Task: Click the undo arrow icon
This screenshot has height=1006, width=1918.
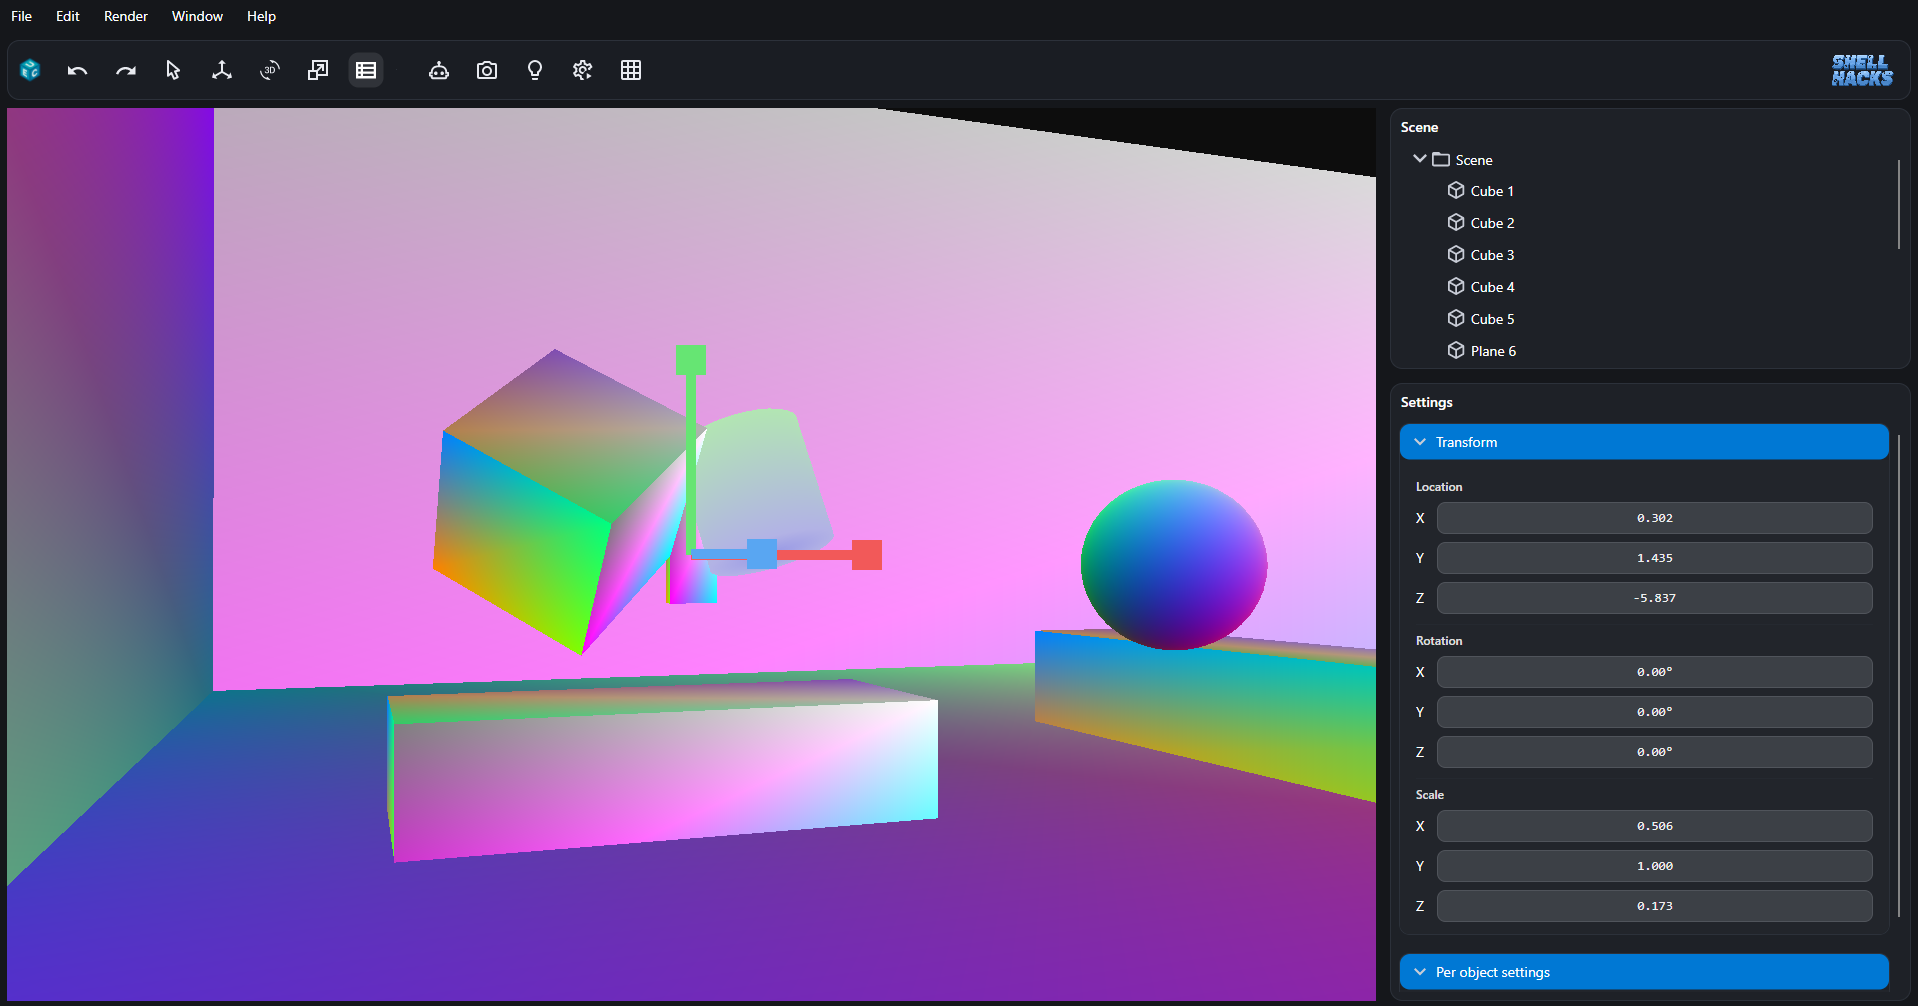Action: (77, 70)
